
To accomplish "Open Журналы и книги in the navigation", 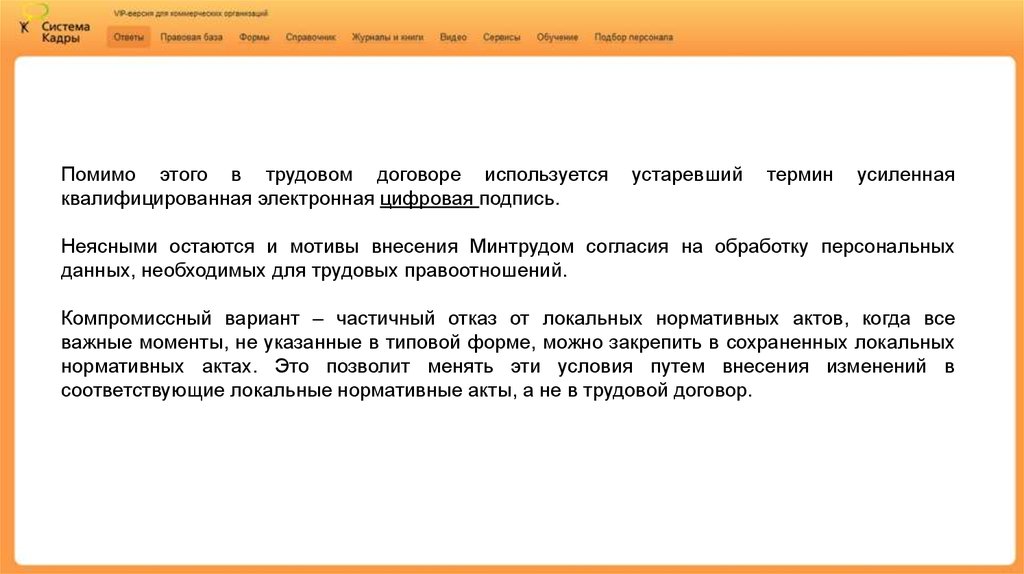I will (388, 37).
